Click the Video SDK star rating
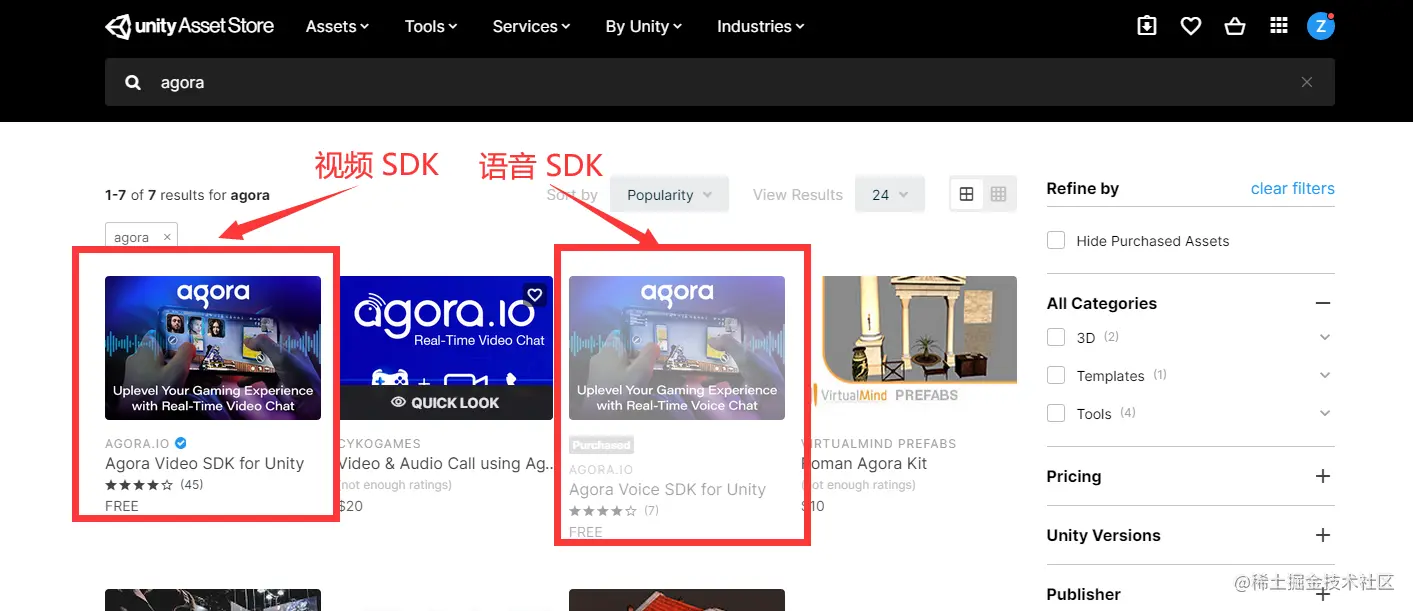 [x=139, y=485]
